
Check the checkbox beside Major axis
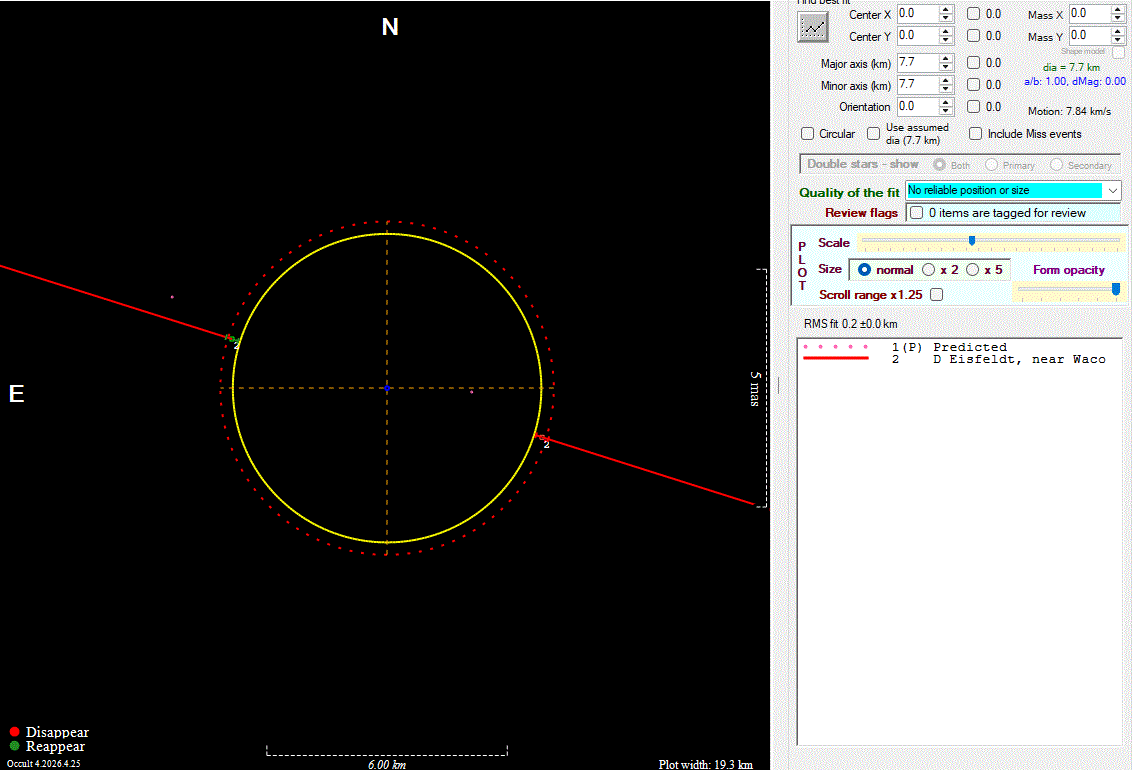pos(973,63)
